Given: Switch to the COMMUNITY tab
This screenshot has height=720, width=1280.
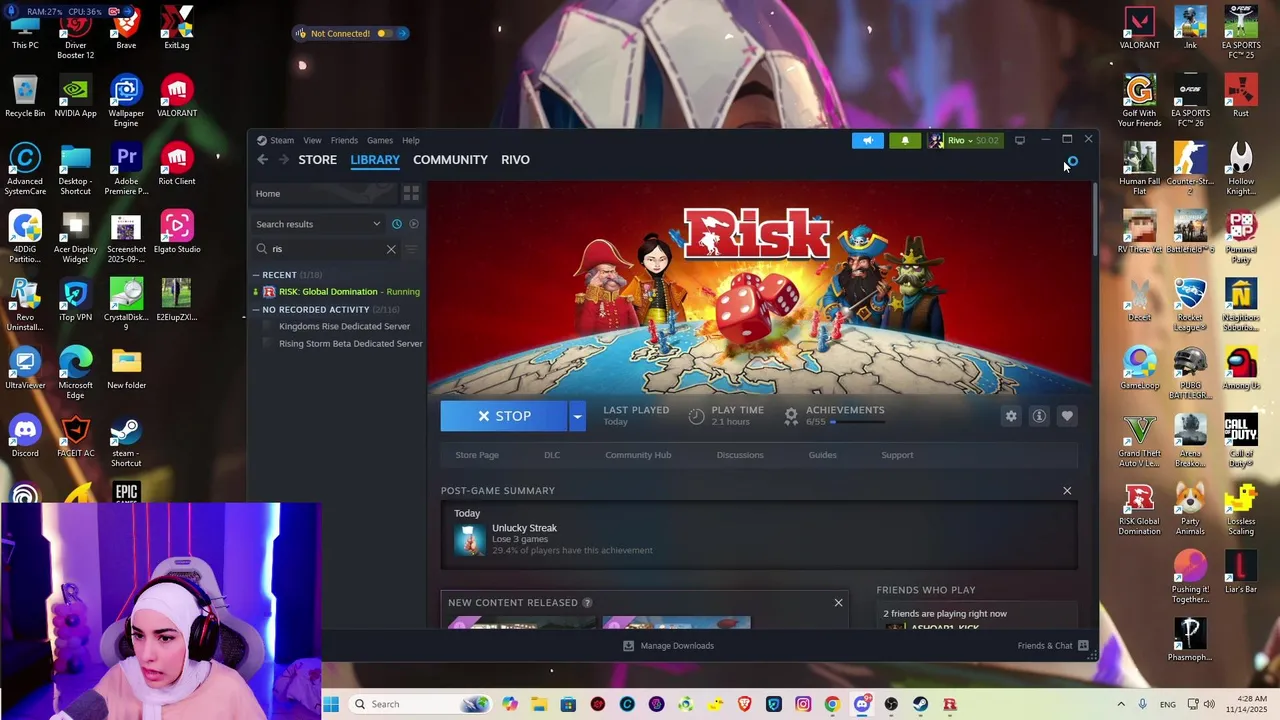Looking at the screenshot, I should click(450, 160).
